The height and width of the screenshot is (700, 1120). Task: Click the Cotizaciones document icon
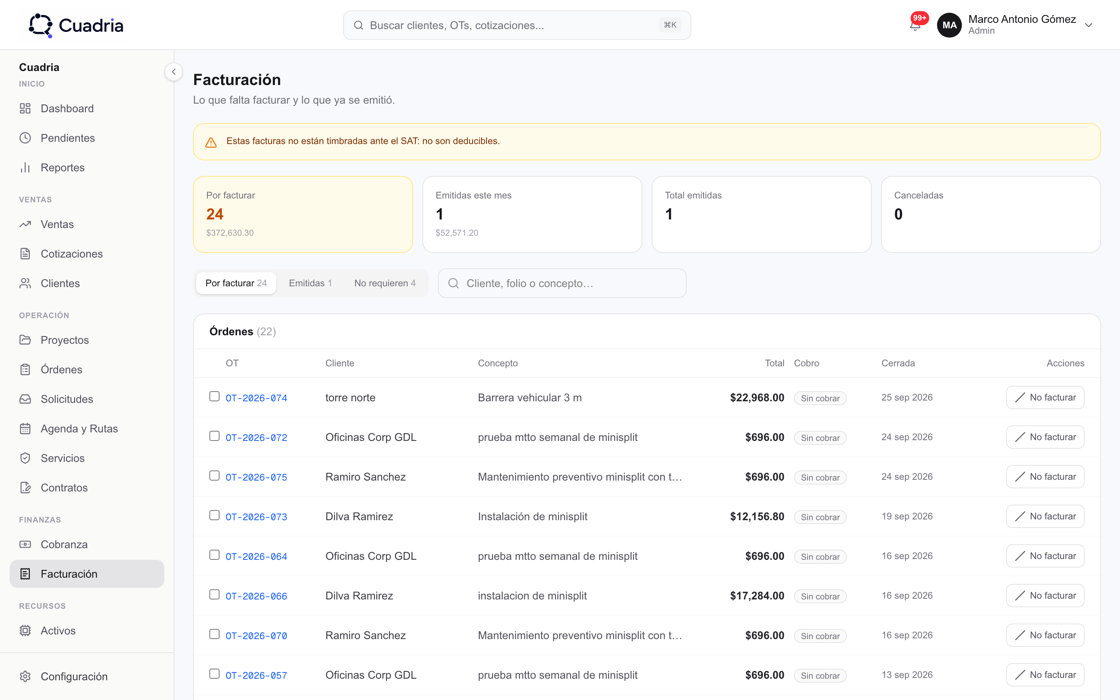coord(25,254)
